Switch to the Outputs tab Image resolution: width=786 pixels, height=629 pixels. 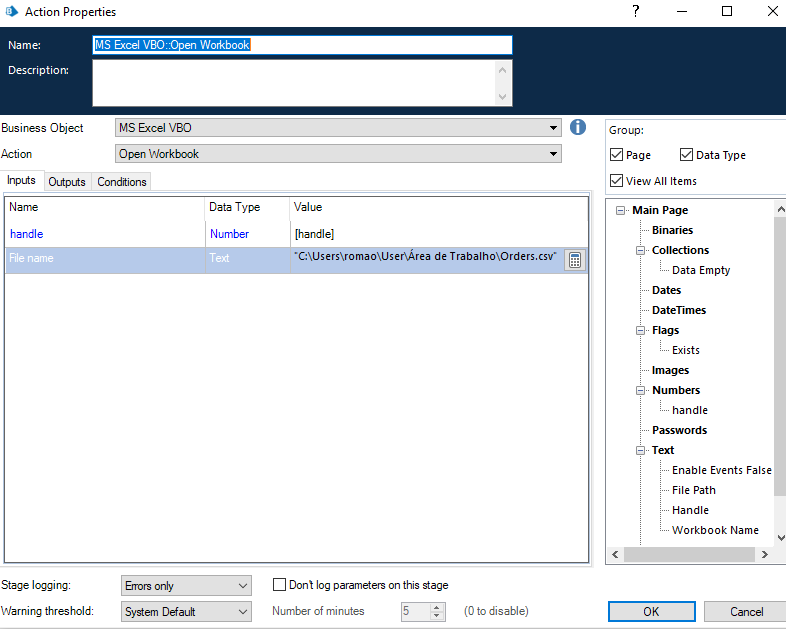point(67,182)
